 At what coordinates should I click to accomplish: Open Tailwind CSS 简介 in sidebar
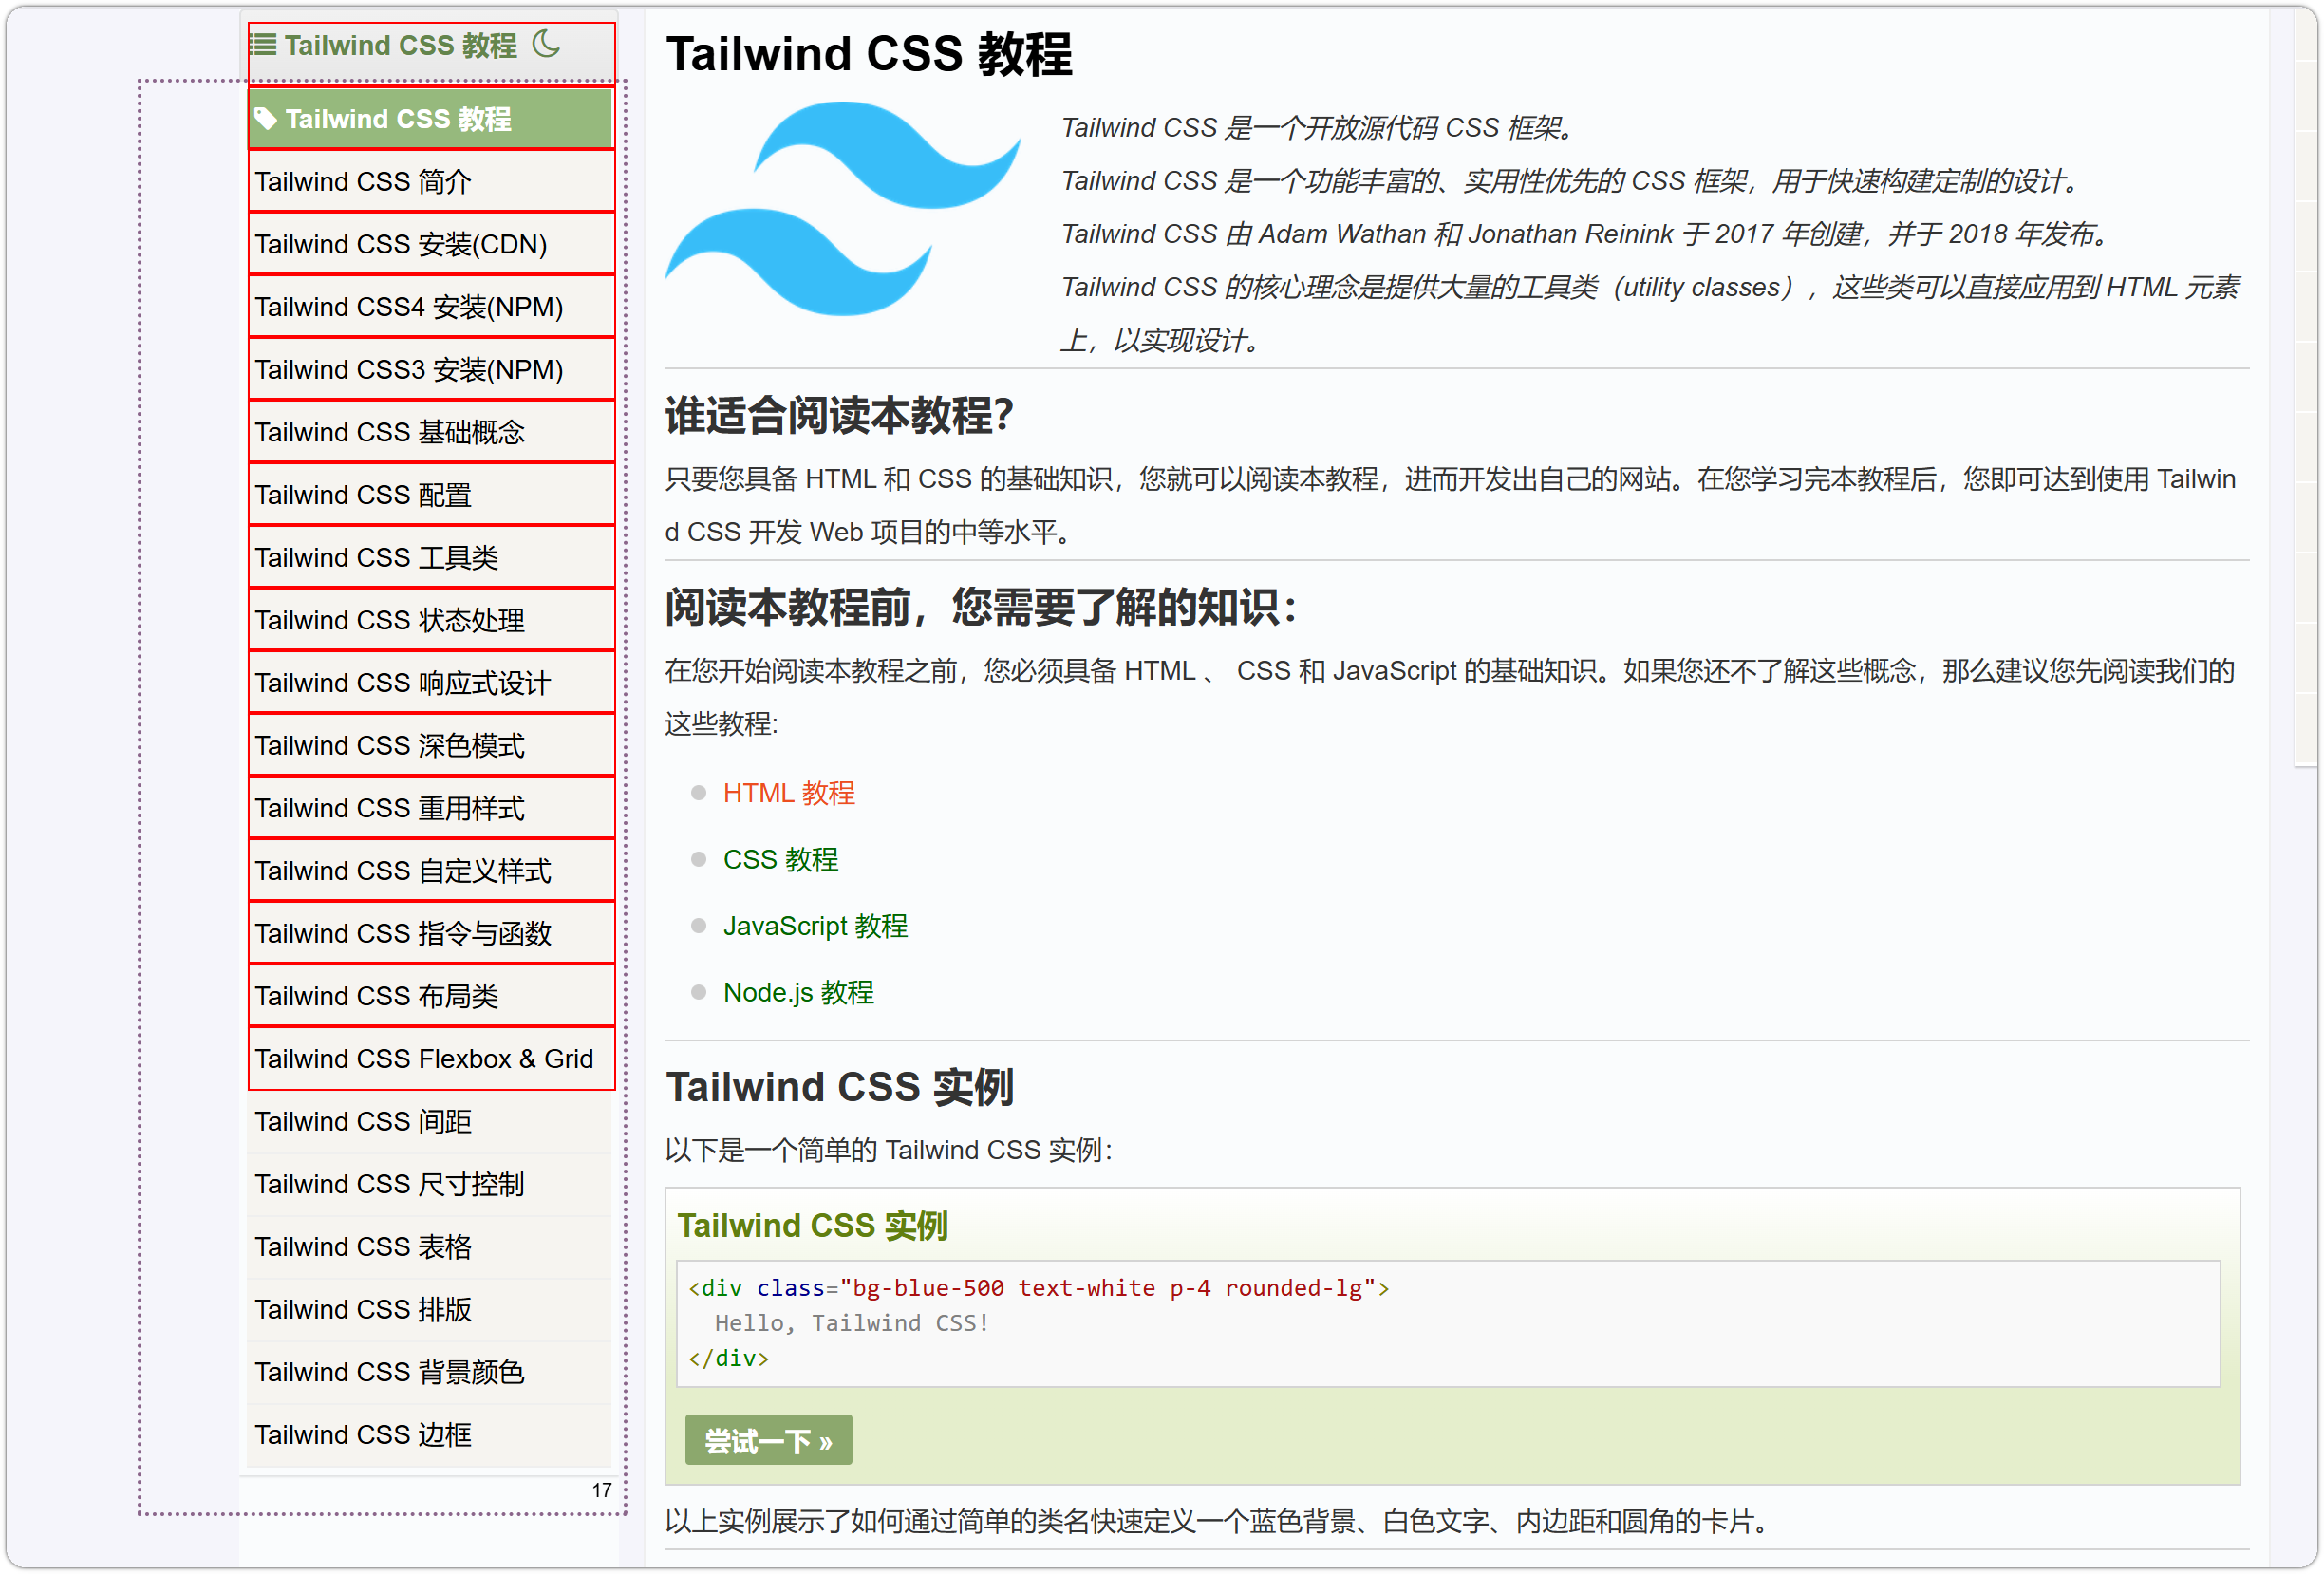pos(431,182)
